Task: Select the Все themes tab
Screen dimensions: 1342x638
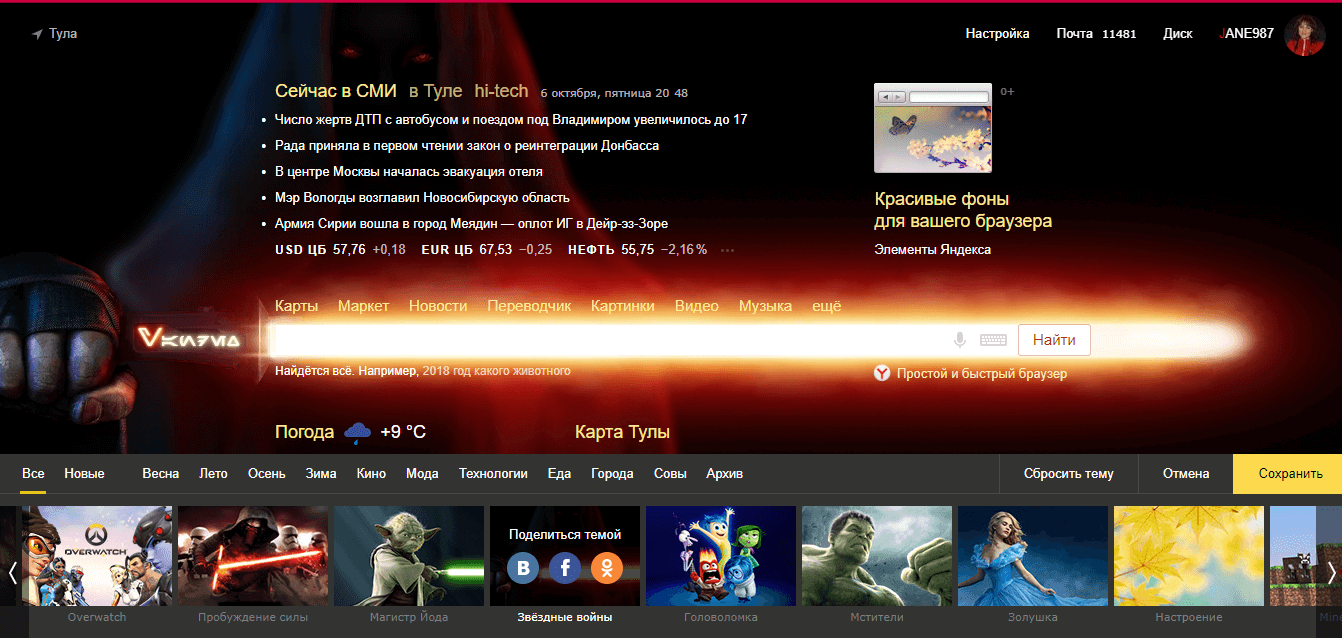Action: pyautogui.click(x=33, y=474)
